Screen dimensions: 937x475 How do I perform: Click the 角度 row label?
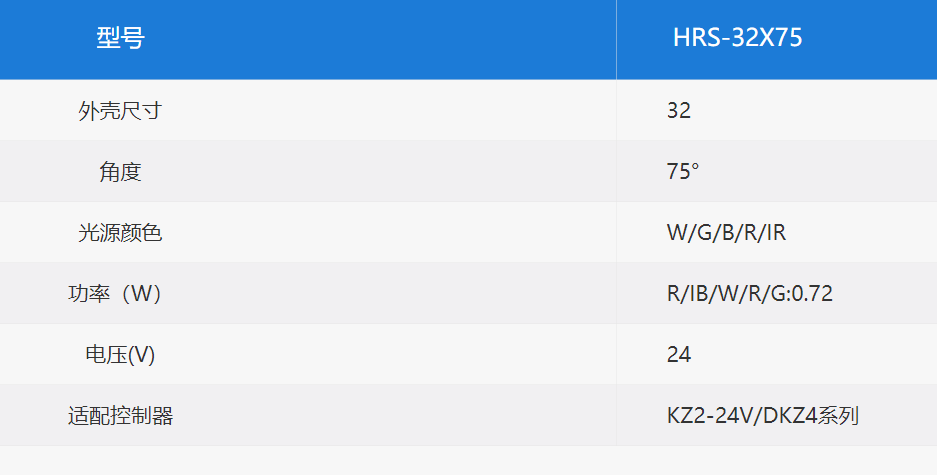(120, 171)
